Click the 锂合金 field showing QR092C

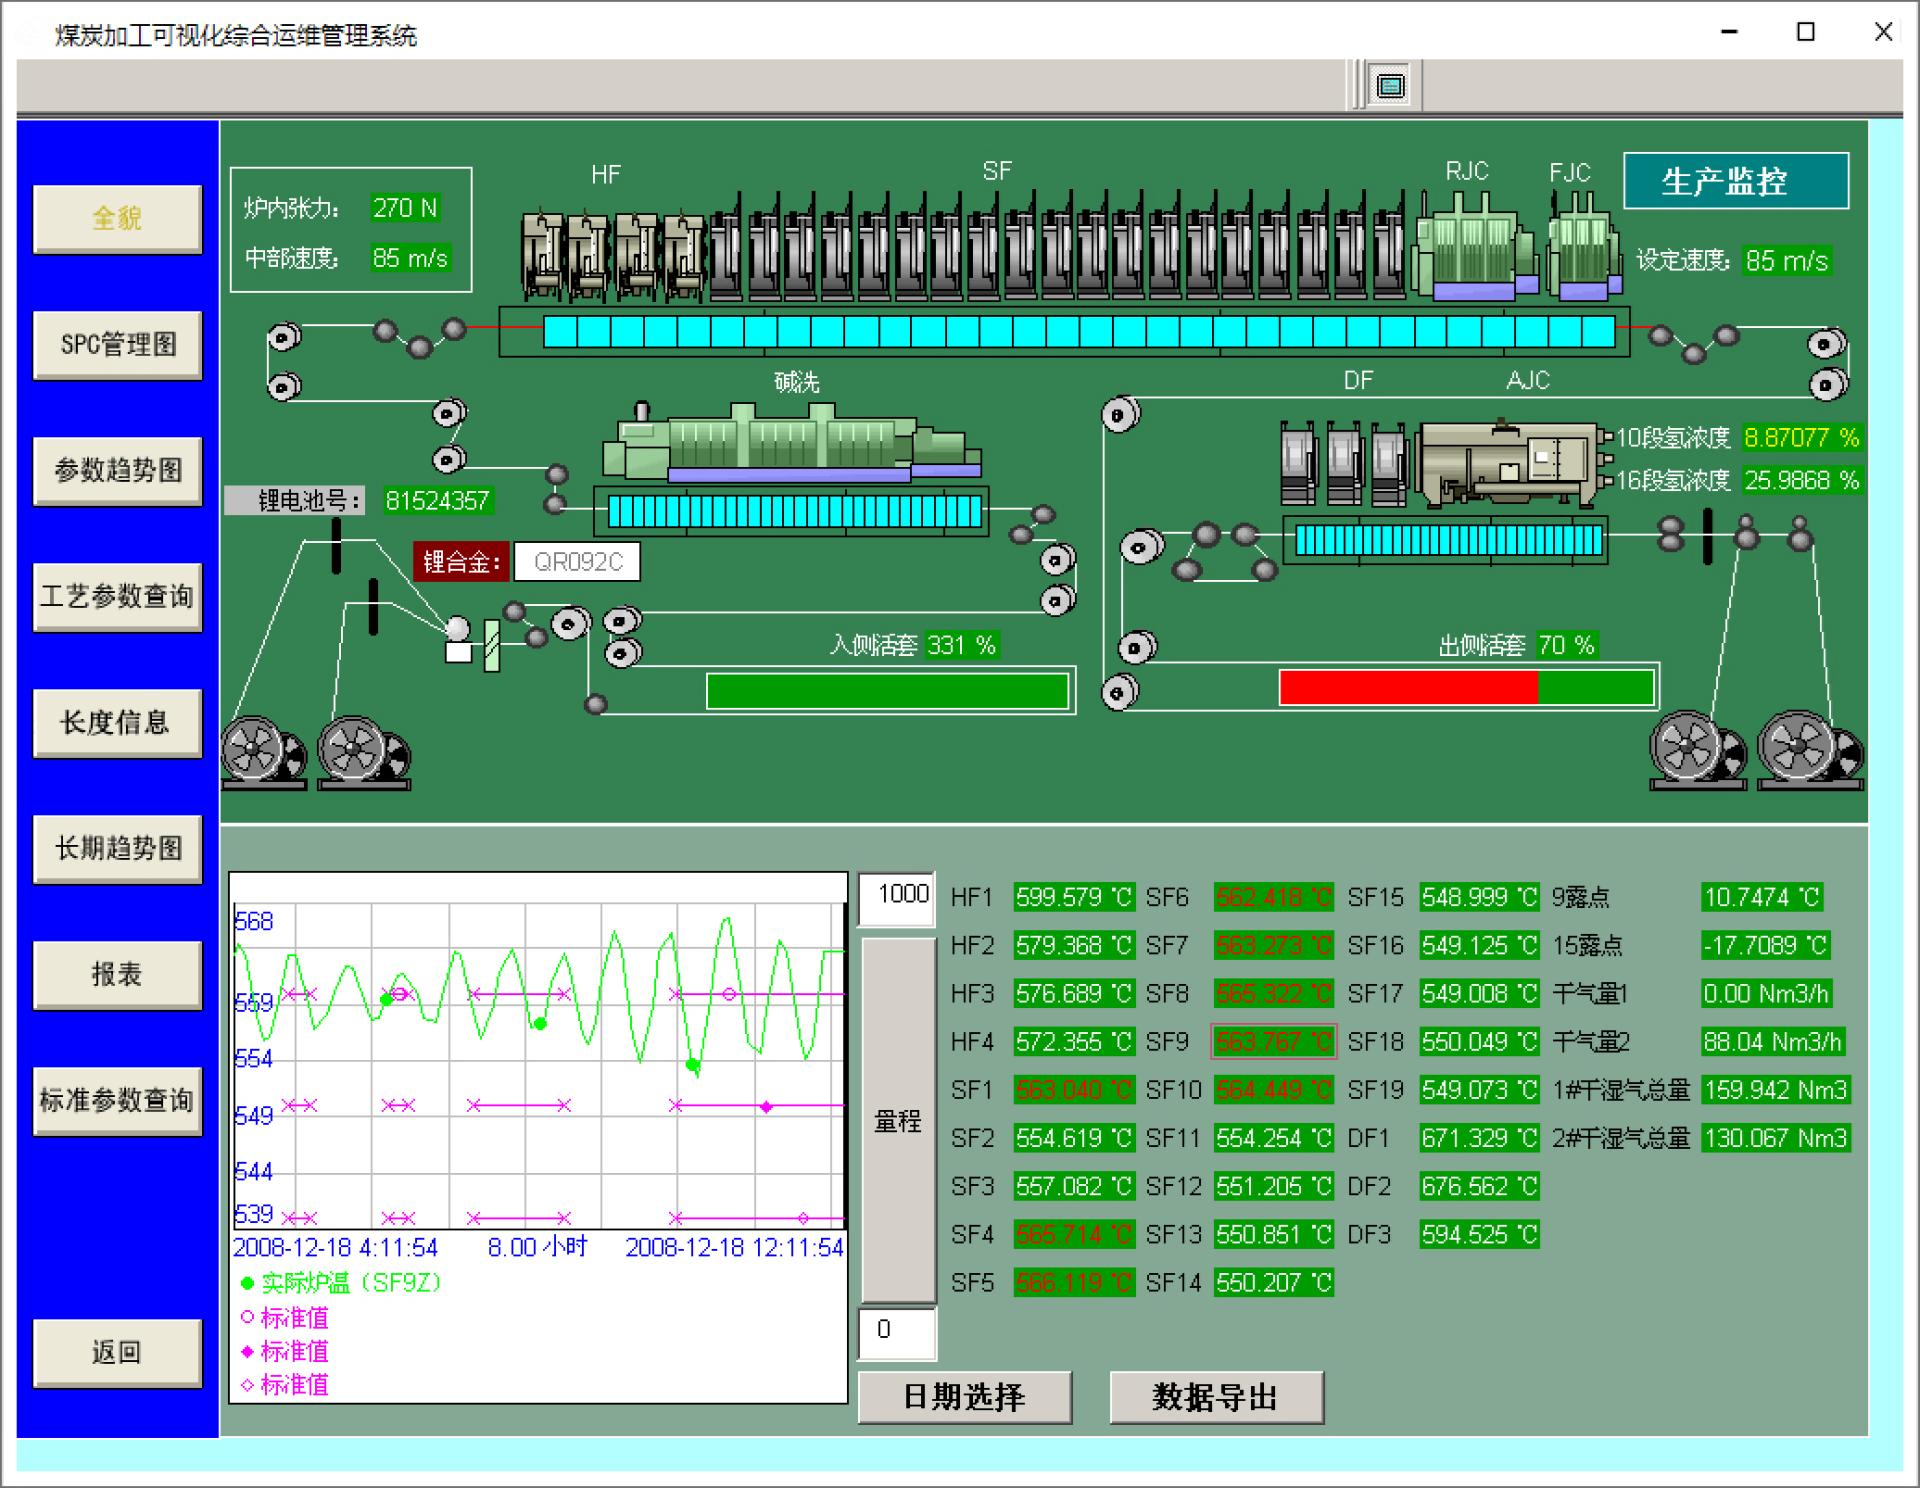577,562
